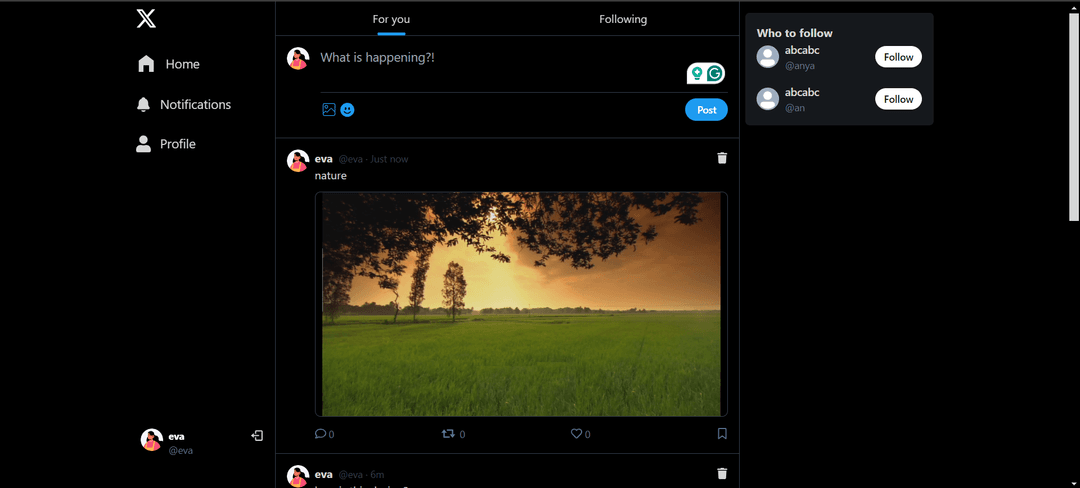Viewport: 1080px width, 488px height.
Task: Click the eva username on the nature post
Action: [x=324, y=159]
